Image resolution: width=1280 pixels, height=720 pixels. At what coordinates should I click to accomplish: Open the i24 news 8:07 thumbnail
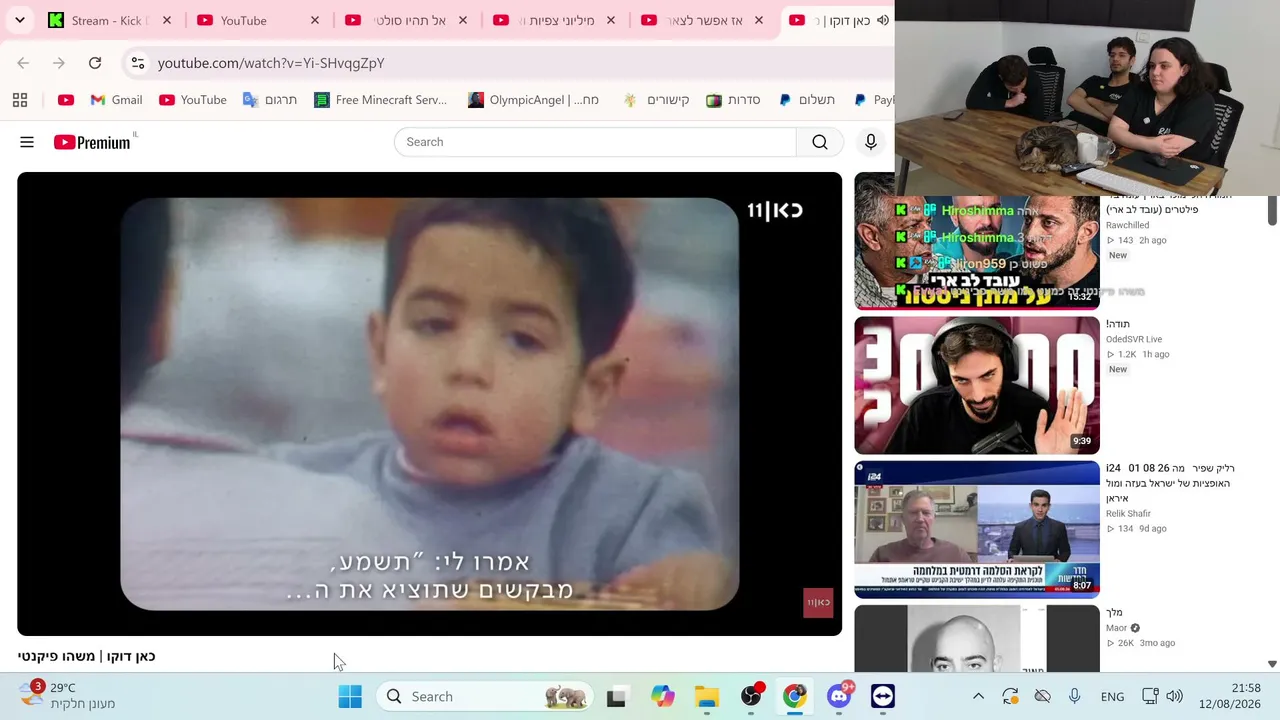coord(977,529)
